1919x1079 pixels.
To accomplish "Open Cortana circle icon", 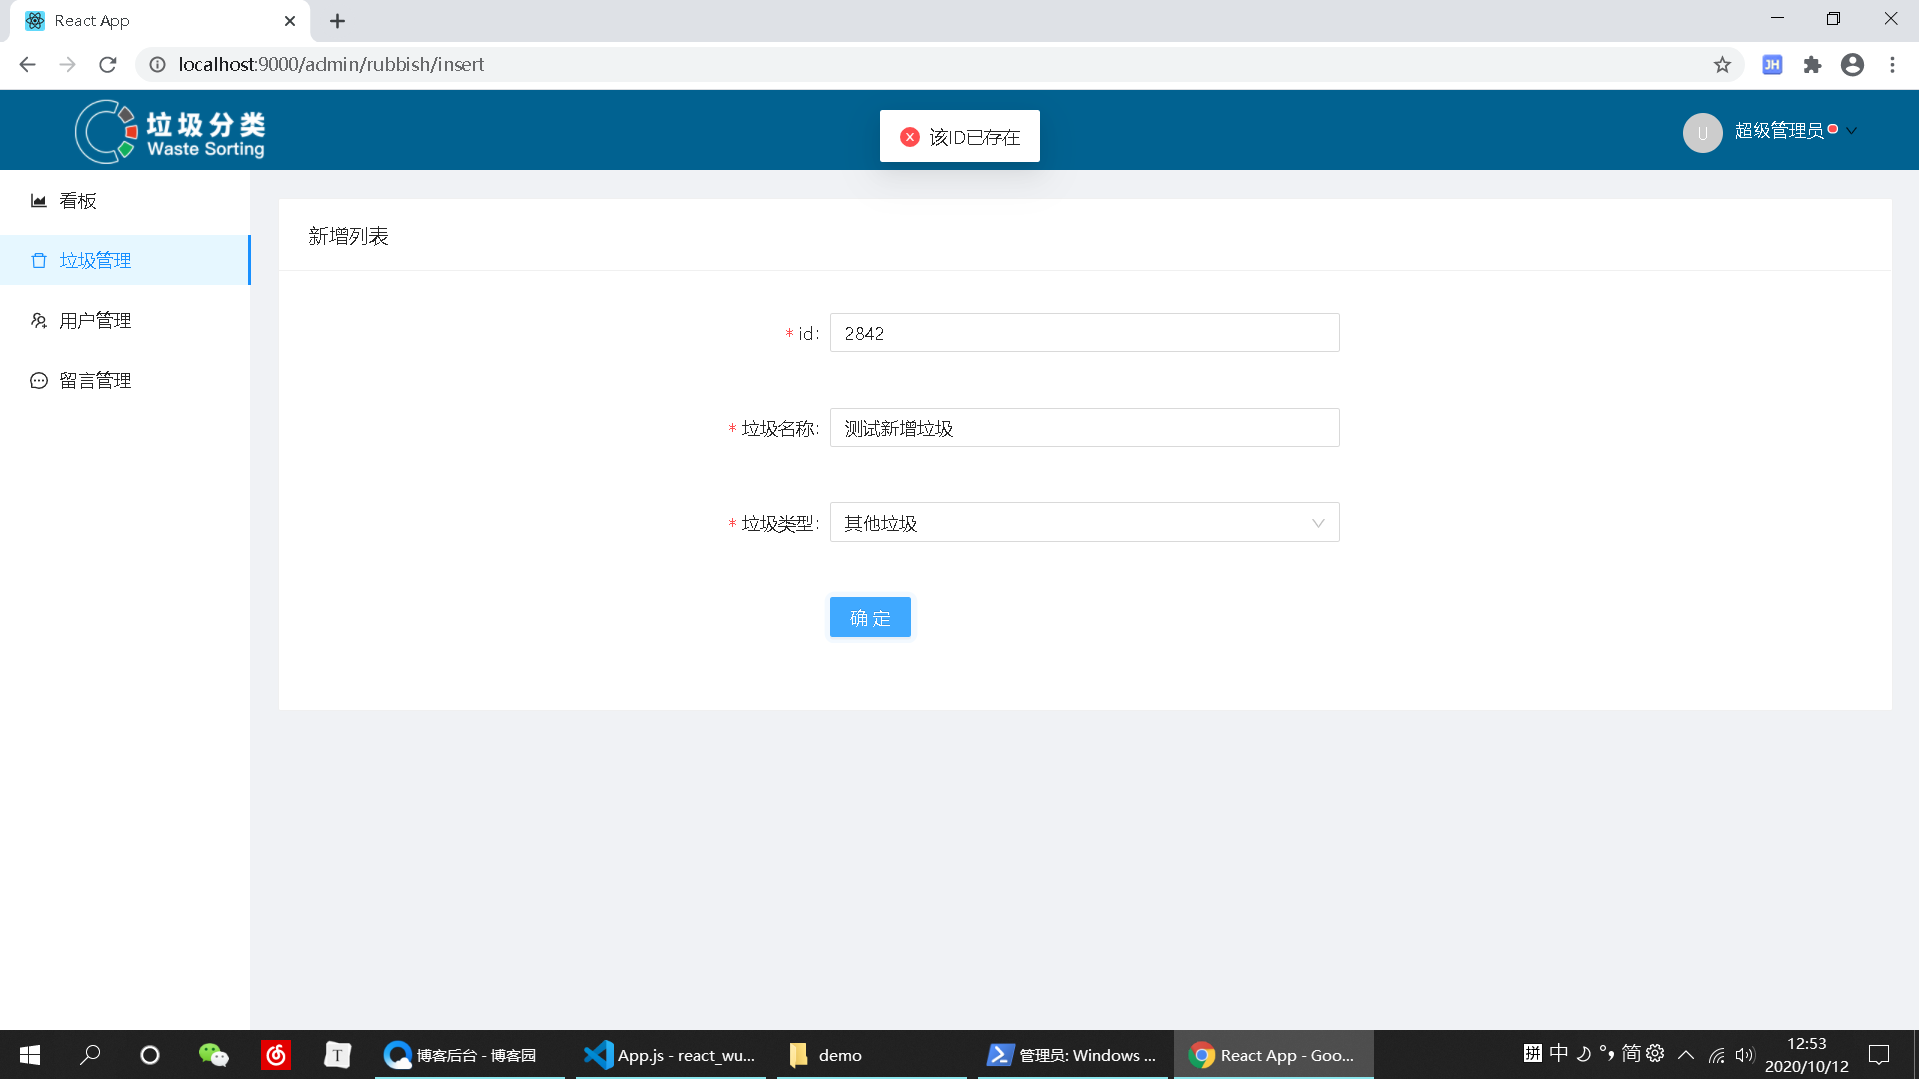I will 150,1055.
